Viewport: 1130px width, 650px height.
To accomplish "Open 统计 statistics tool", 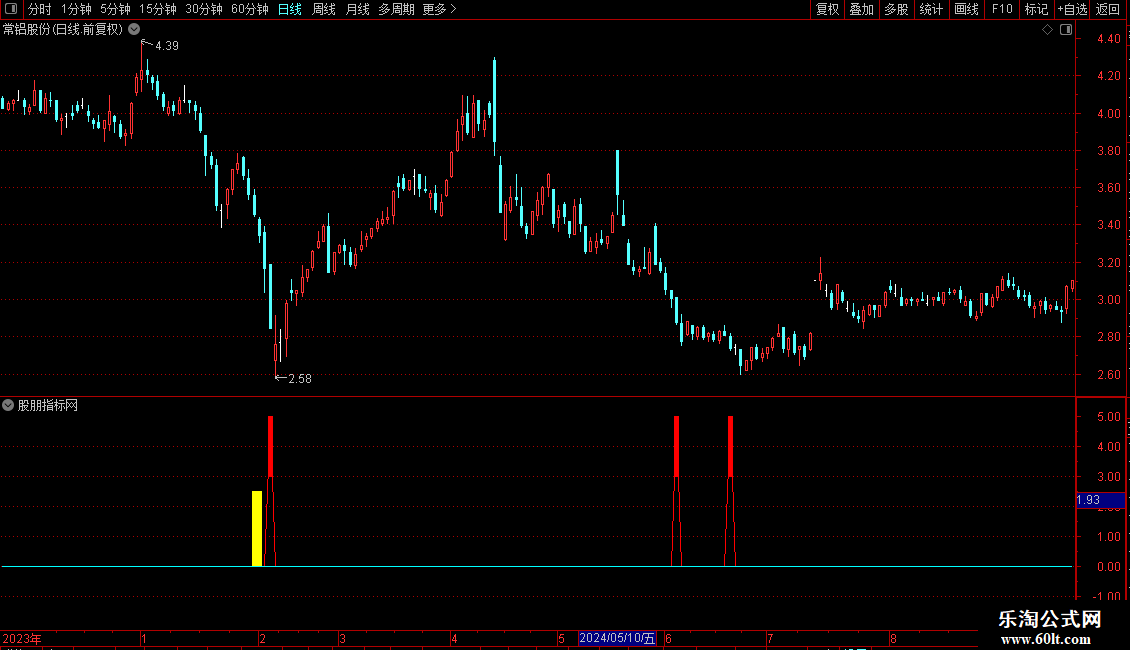I will 931,9.
